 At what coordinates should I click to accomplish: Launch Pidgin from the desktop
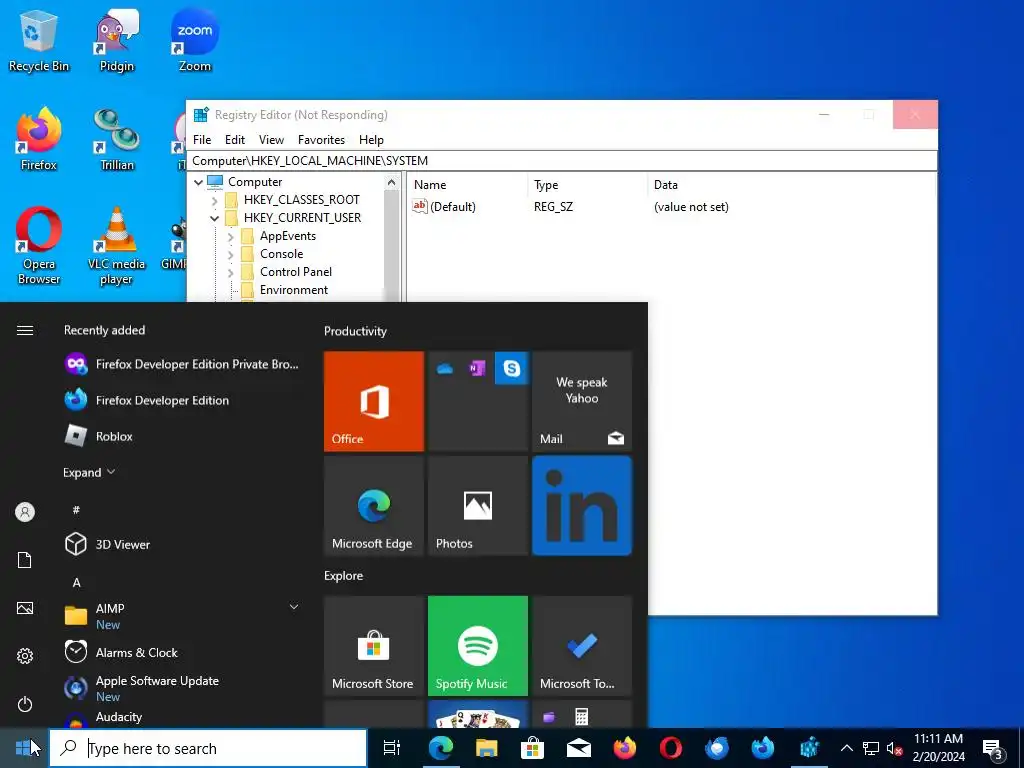point(116,40)
